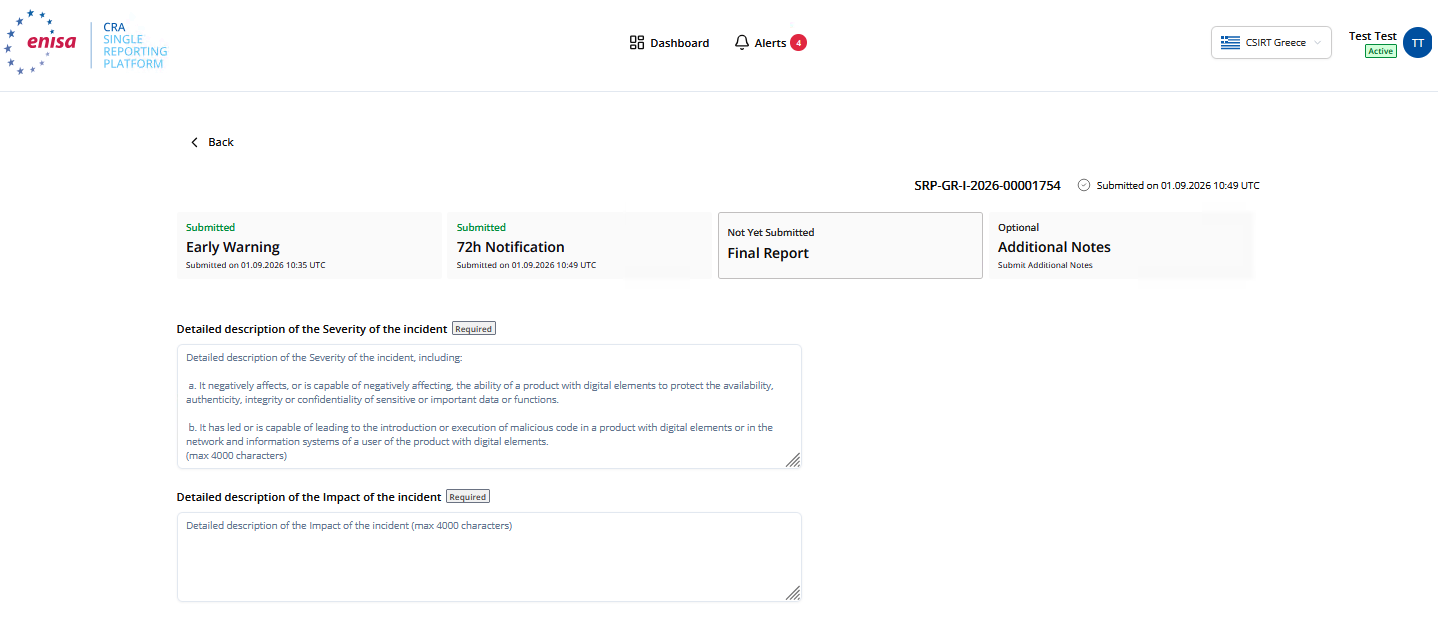Image resolution: width=1438 pixels, height=618 pixels.
Task: Go Back to previous page
Action: point(212,142)
